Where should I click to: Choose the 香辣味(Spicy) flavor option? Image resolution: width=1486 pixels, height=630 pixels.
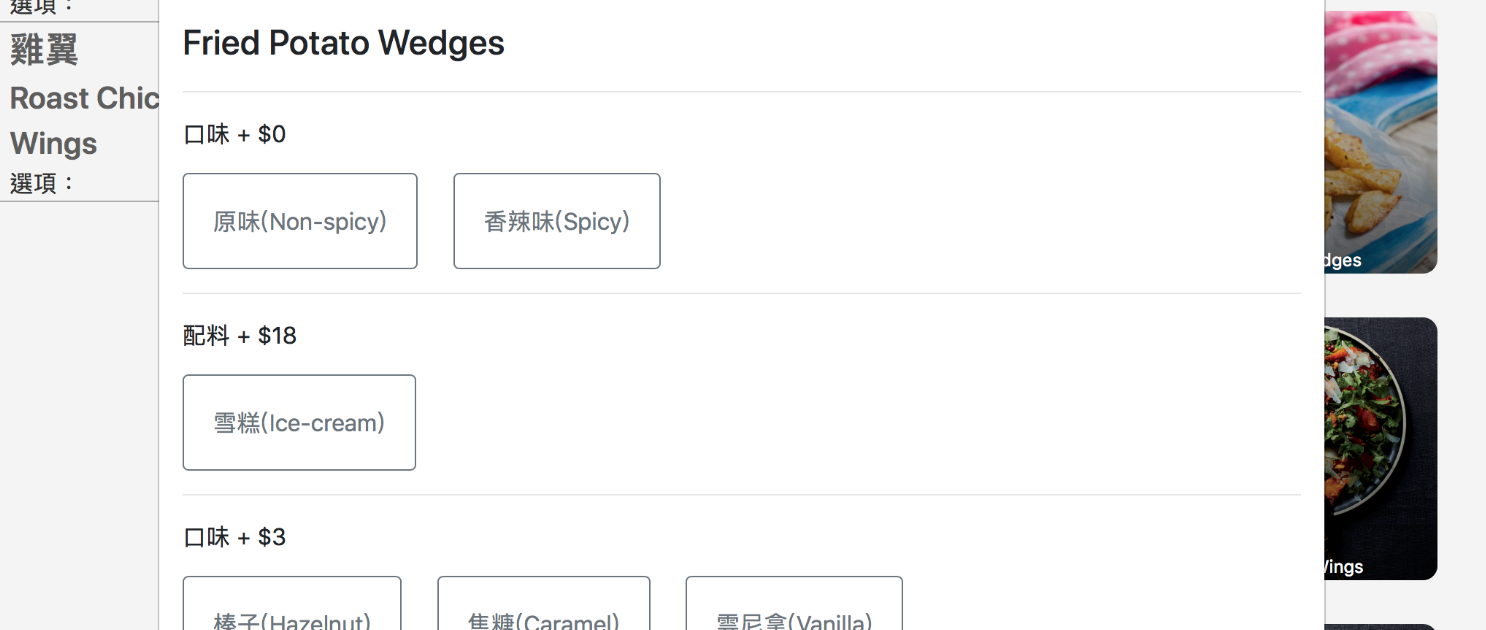pyautogui.click(x=557, y=221)
